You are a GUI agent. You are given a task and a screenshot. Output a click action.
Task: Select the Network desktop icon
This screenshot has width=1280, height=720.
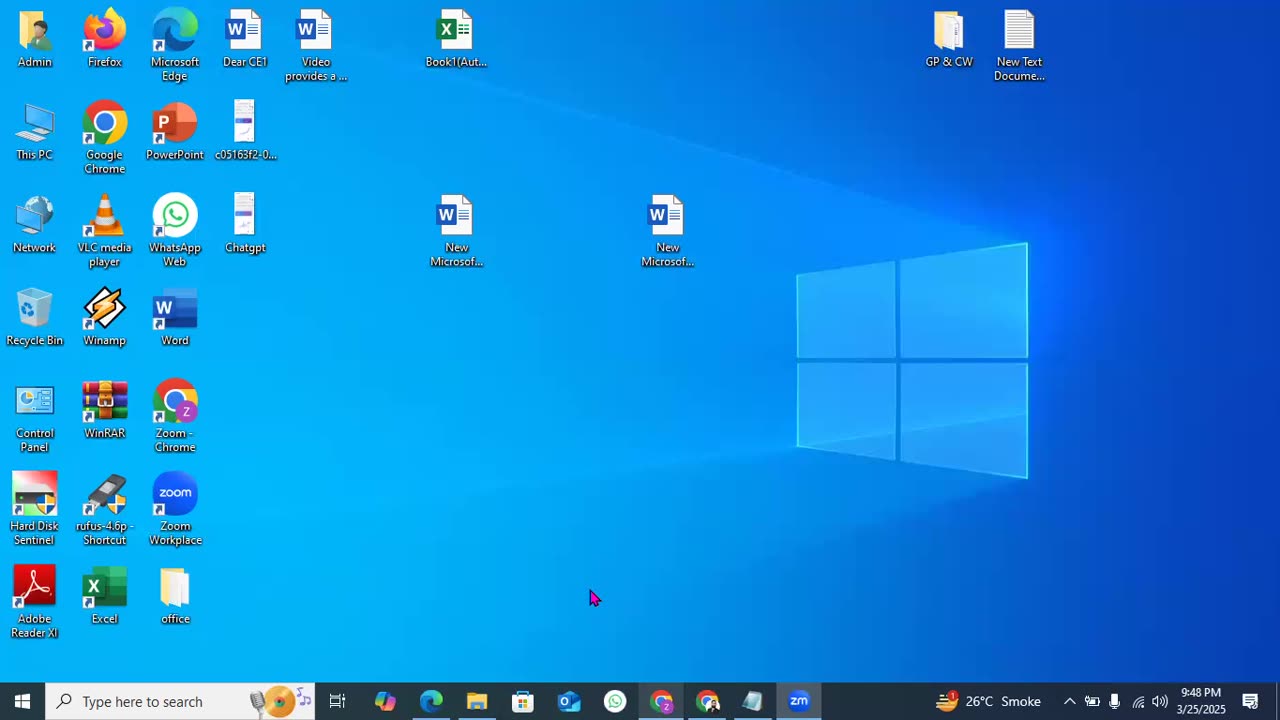pos(35,225)
